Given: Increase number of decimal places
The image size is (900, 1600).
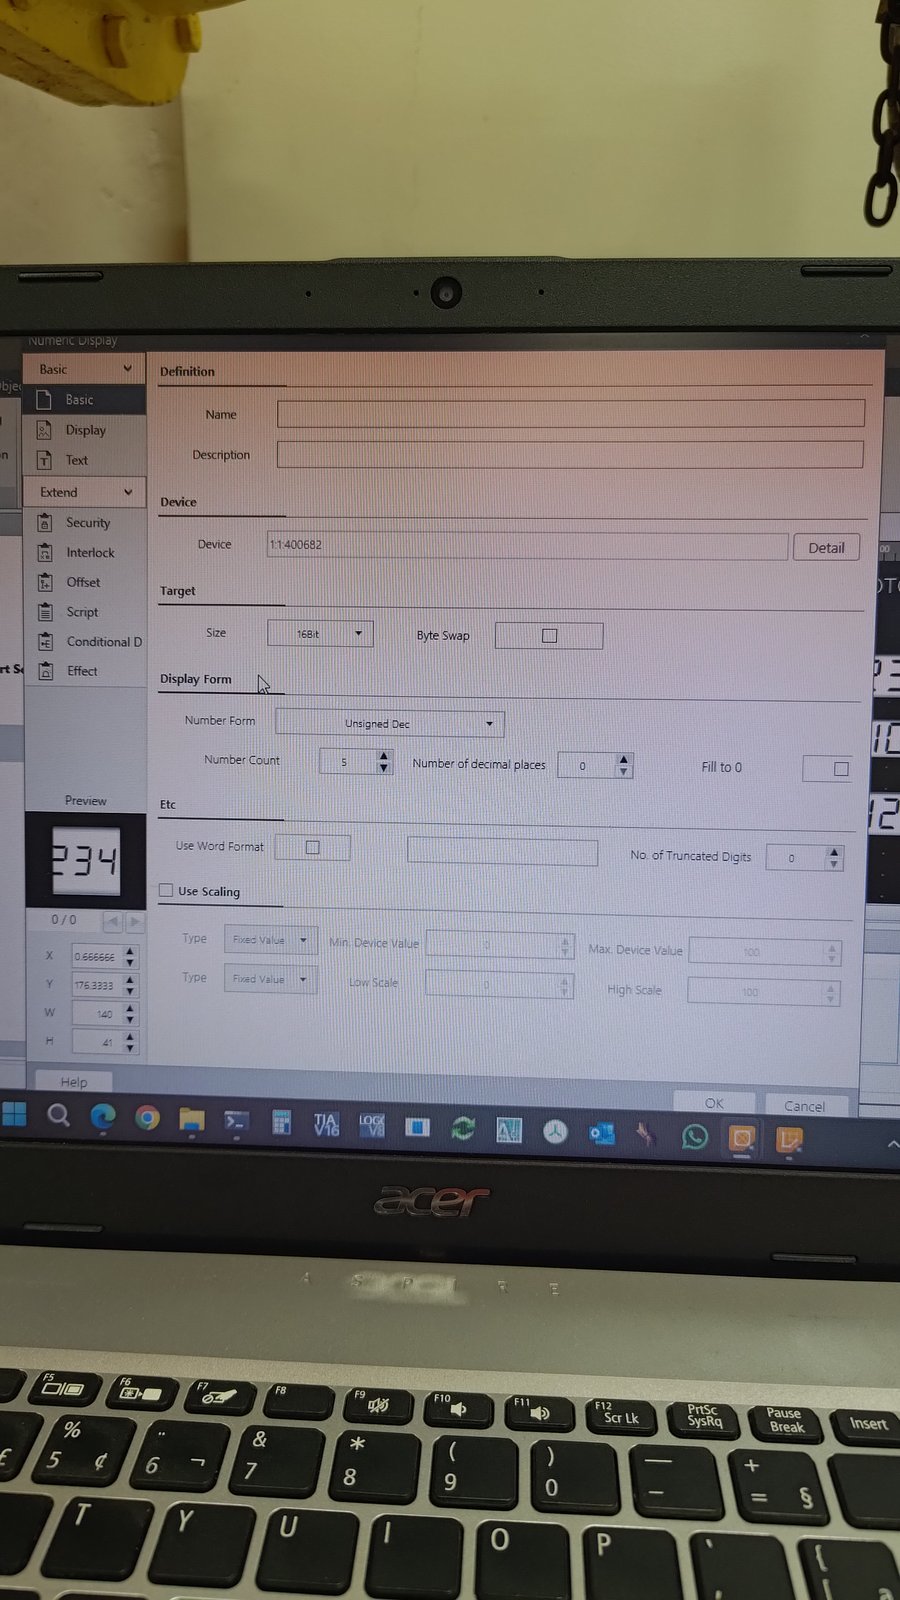Looking at the screenshot, I should (624, 759).
